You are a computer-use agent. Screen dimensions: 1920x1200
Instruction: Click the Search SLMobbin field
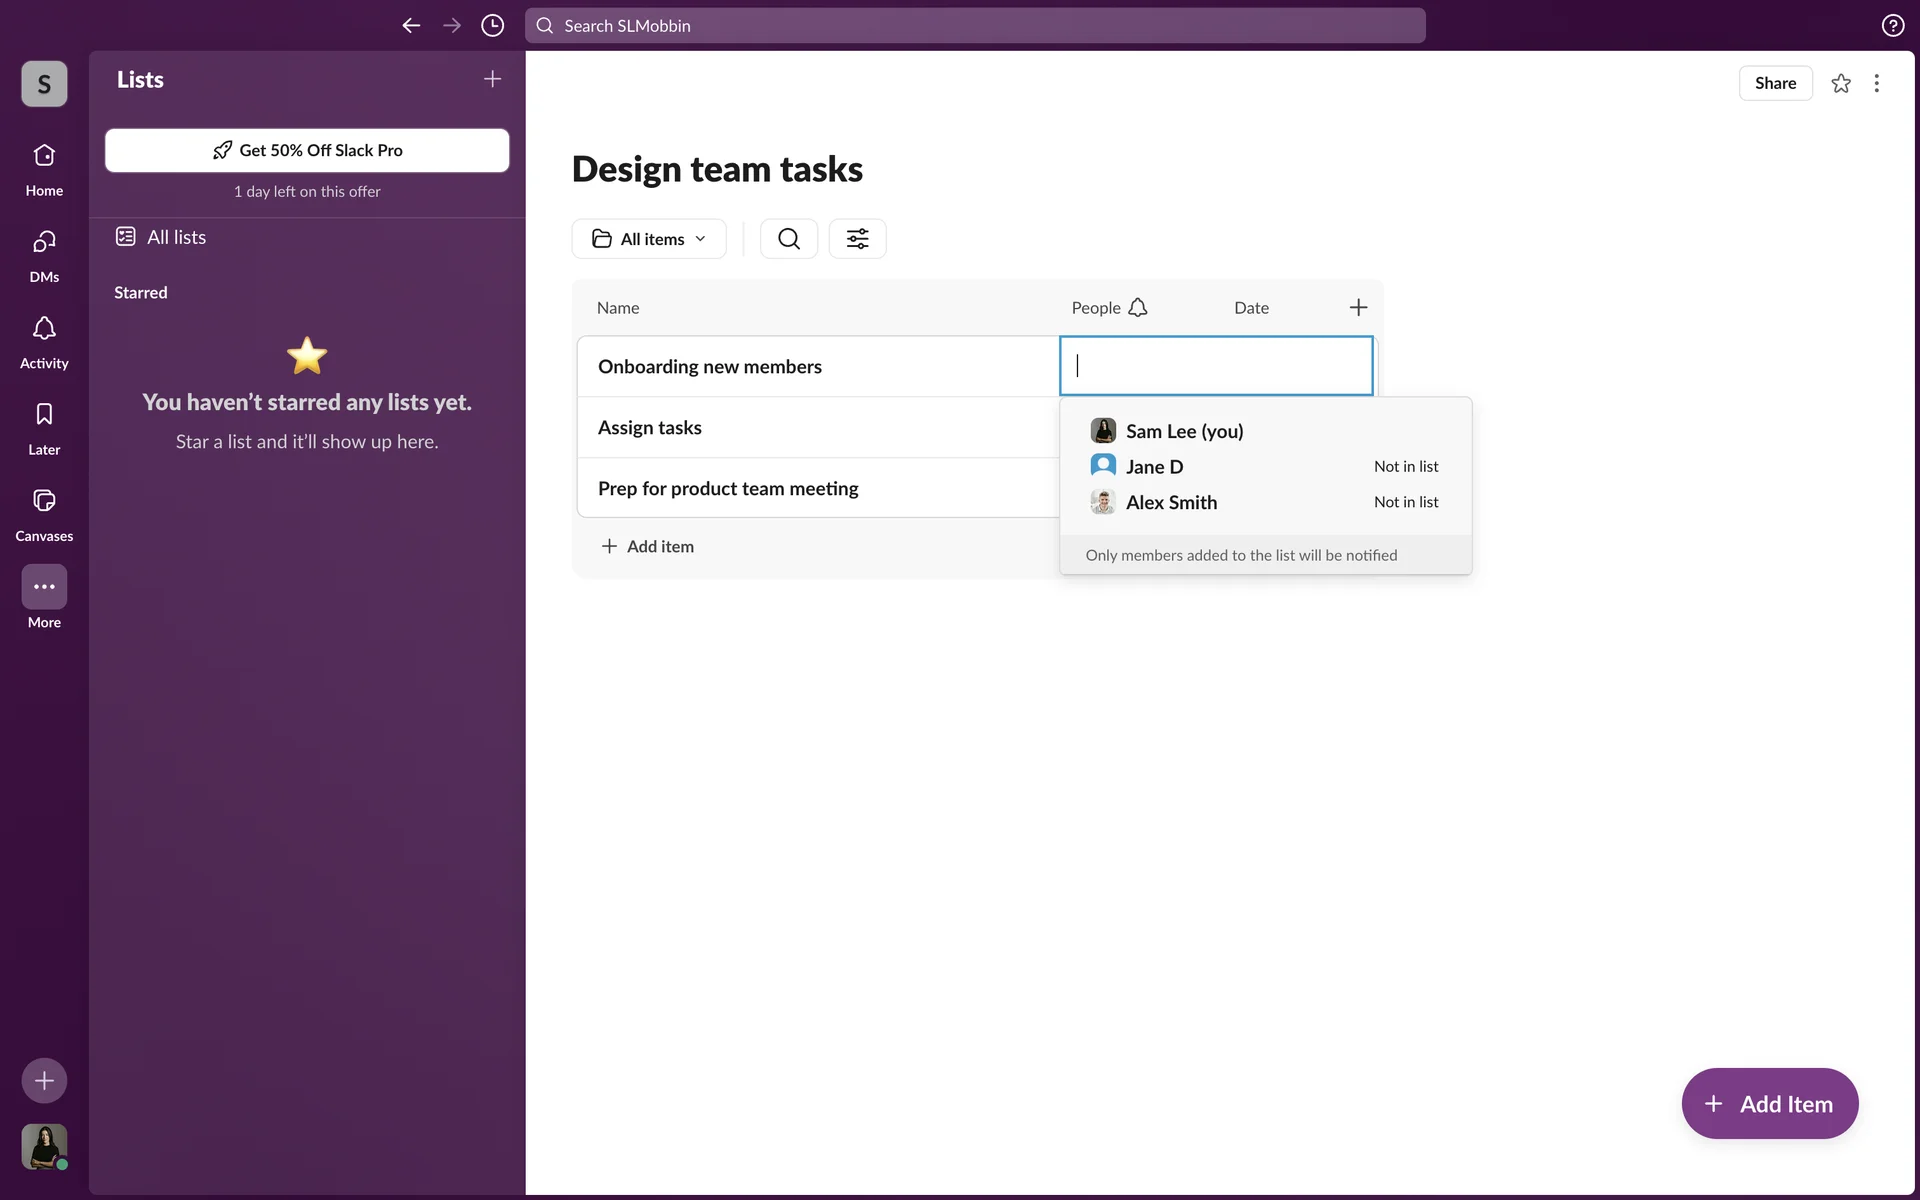point(975,26)
